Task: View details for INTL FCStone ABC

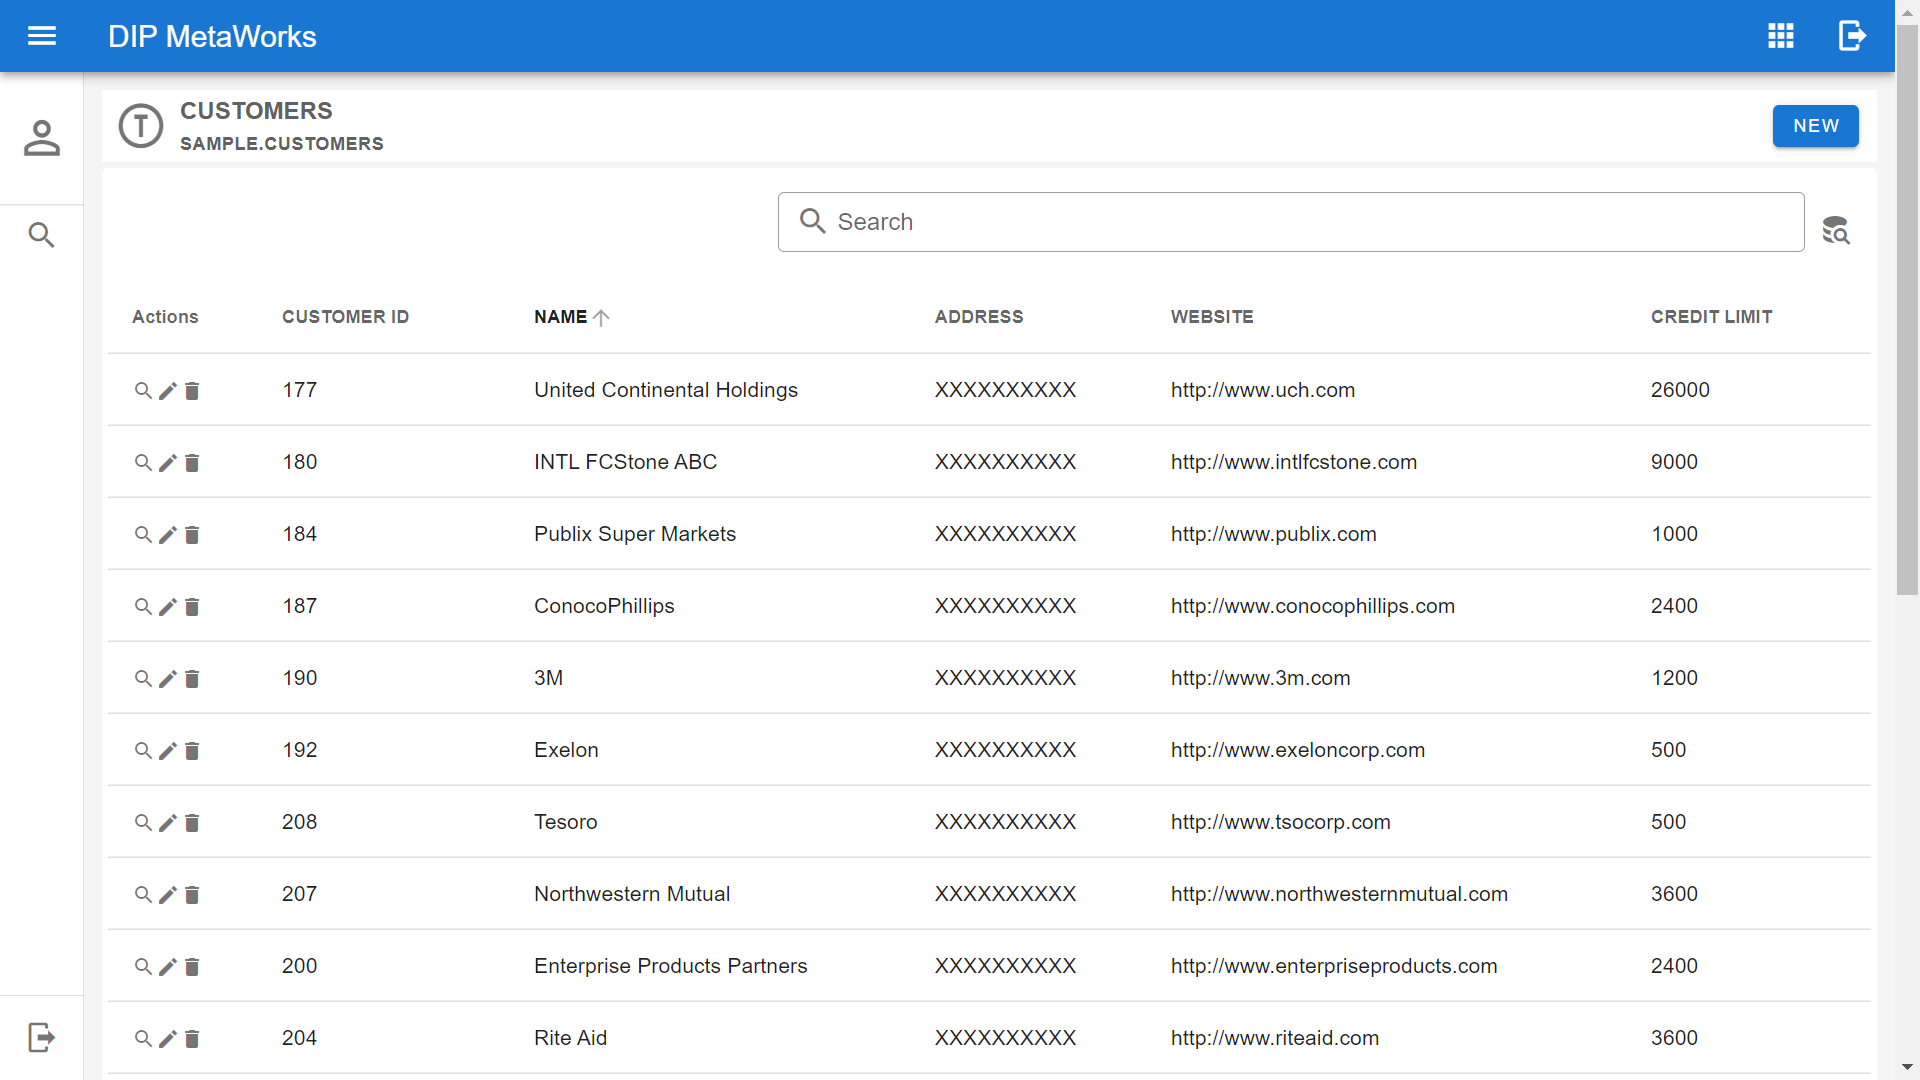Action: 143,462
